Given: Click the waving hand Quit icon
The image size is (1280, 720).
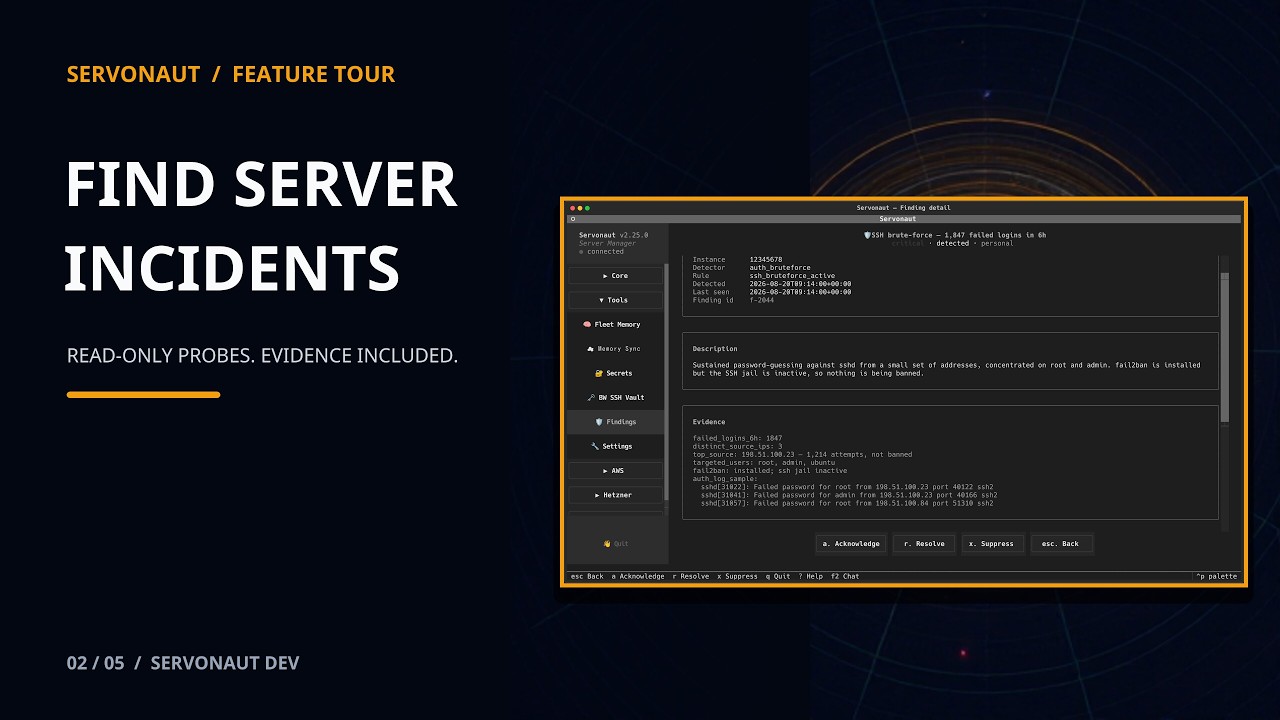Looking at the screenshot, I should 606,544.
